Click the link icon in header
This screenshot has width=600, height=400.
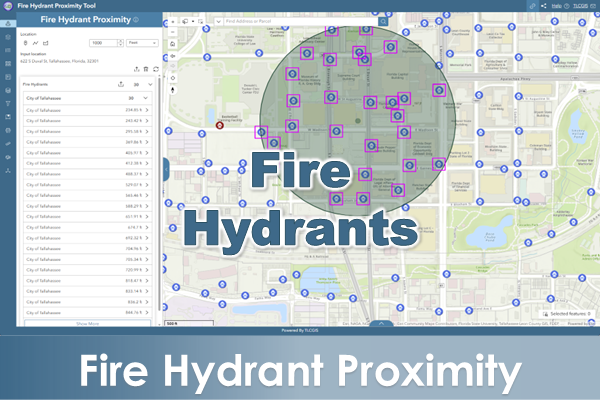tap(532, 6)
